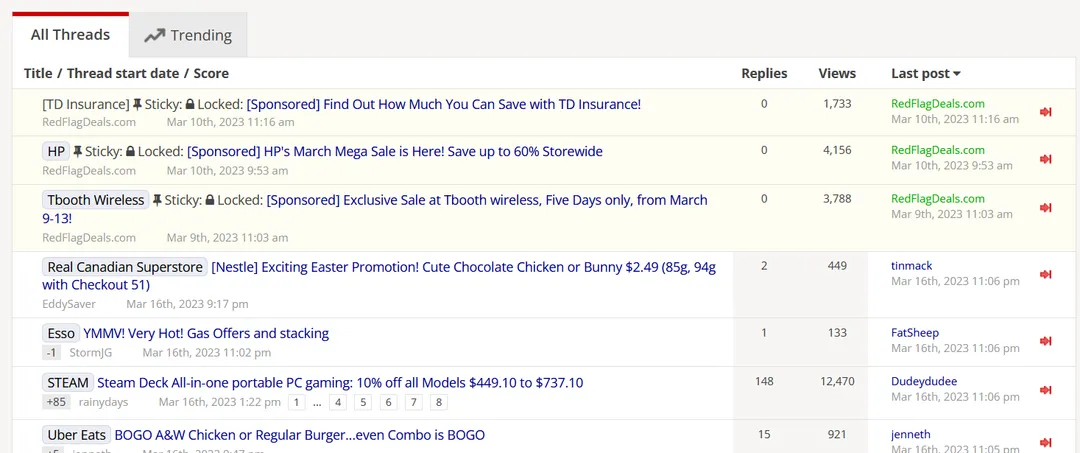Open the Esso Gas Offers thread
Screen dimensions: 1080x453
coord(206,334)
